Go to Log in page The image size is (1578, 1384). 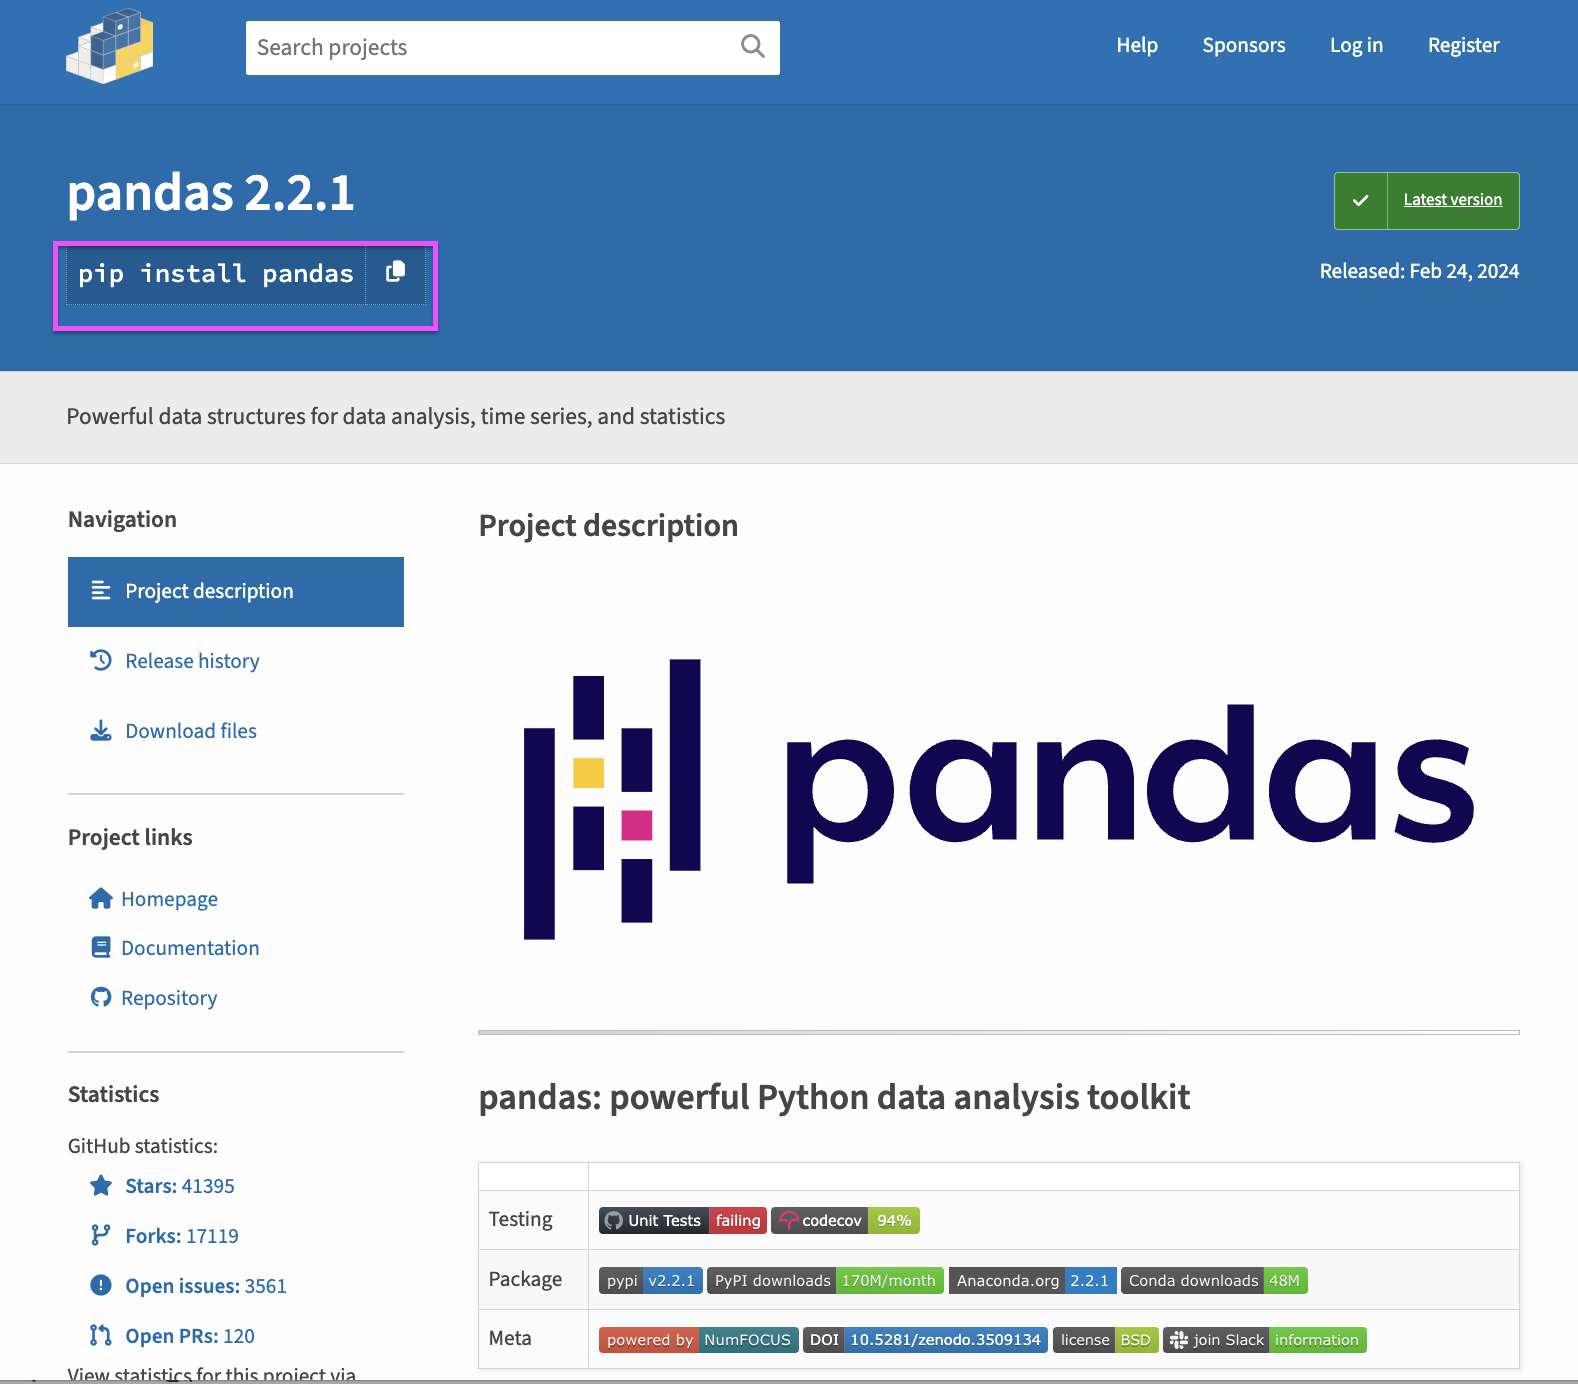1356,45
